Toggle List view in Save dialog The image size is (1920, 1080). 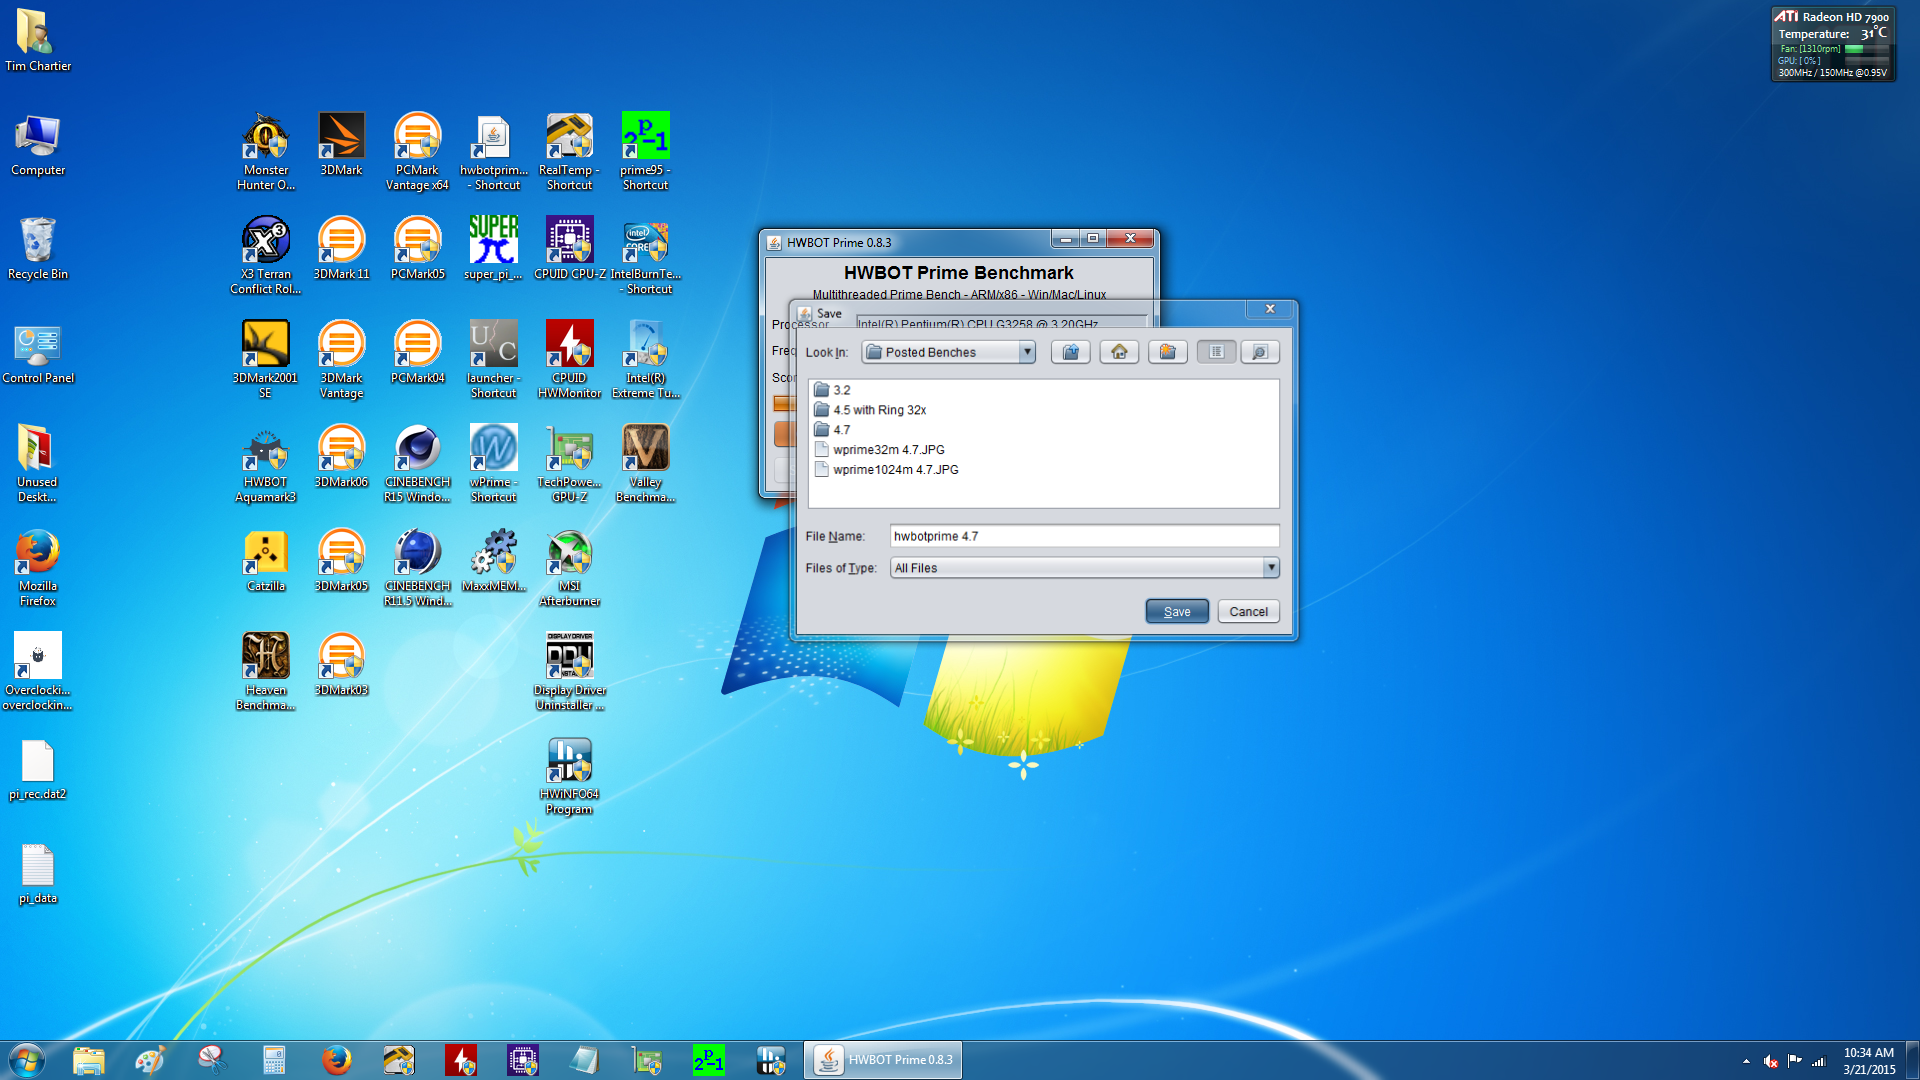[1216, 352]
